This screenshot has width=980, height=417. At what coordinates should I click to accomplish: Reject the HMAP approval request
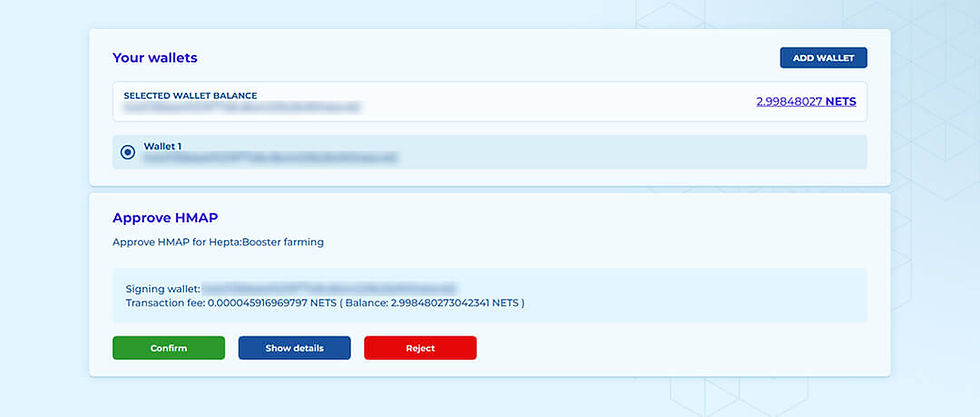(x=420, y=348)
